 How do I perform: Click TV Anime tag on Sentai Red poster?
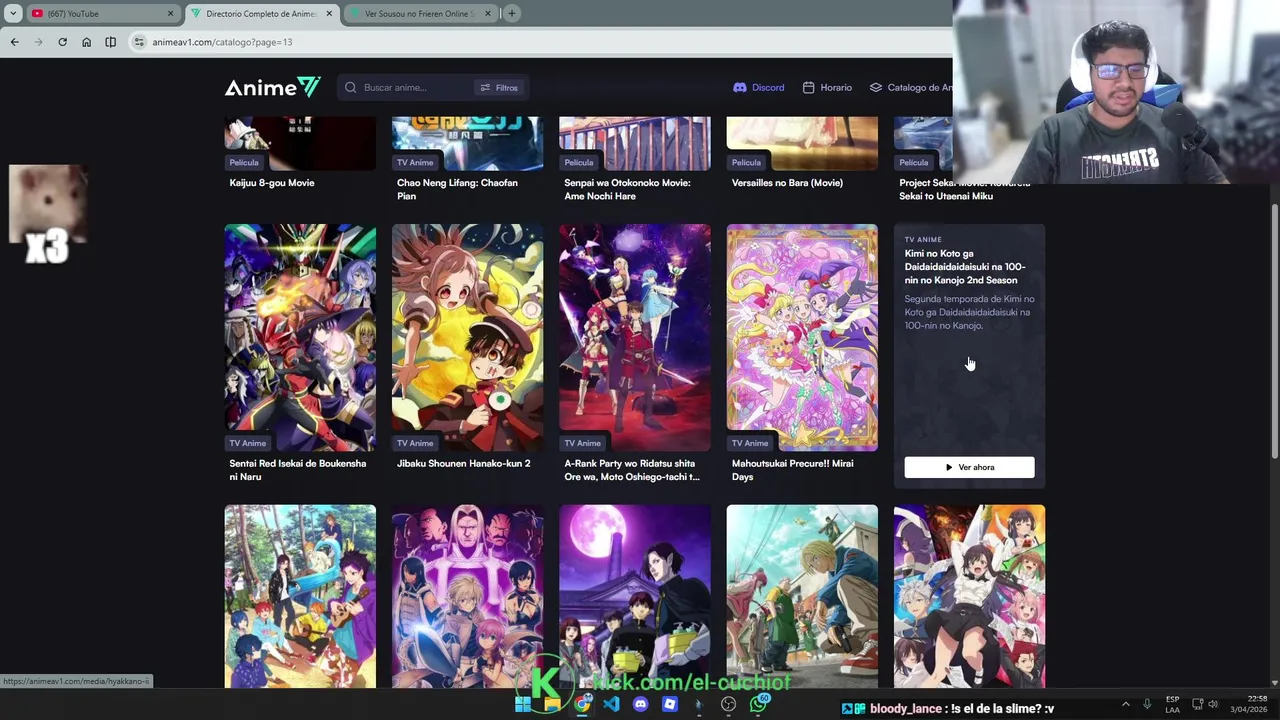(x=248, y=443)
